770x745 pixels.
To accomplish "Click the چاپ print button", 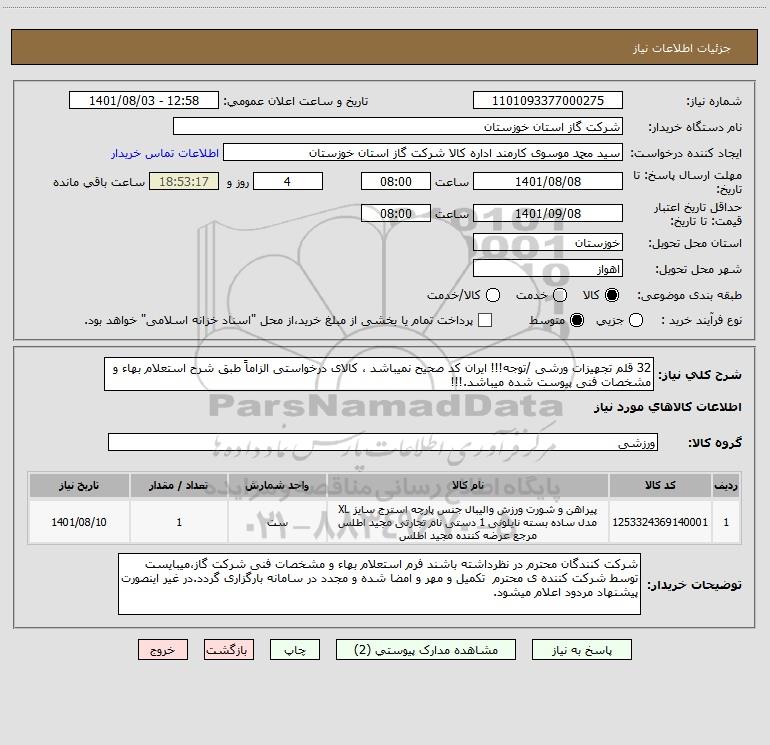I will [295, 650].
